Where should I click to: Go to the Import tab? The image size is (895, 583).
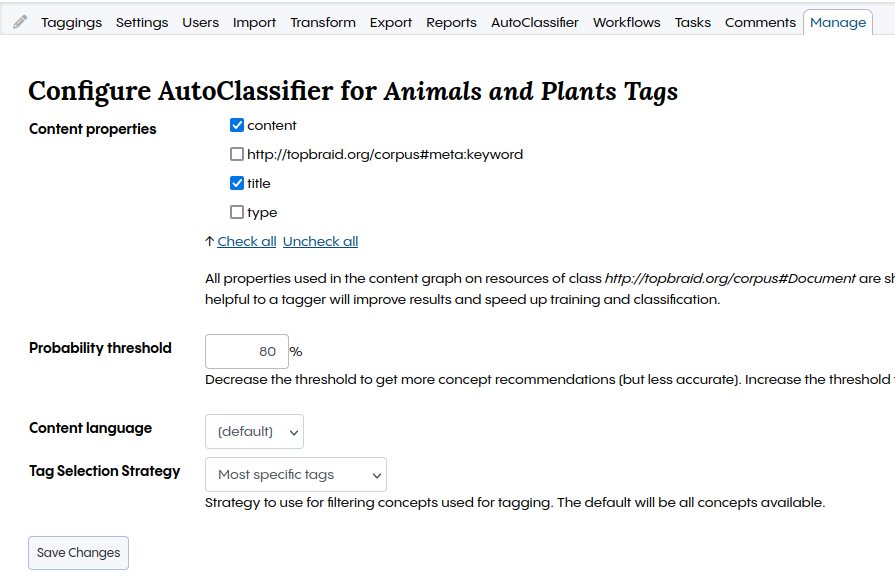click(254, 21)
